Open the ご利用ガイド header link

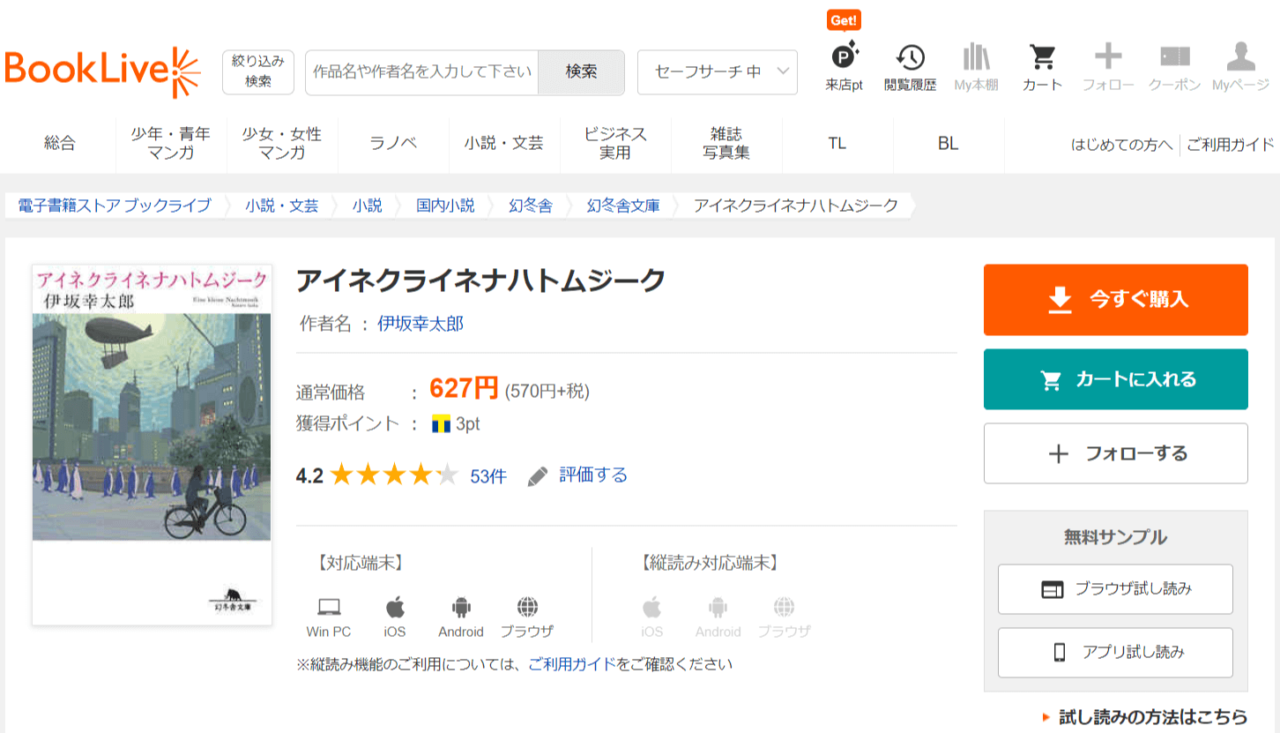point(1231,144)
